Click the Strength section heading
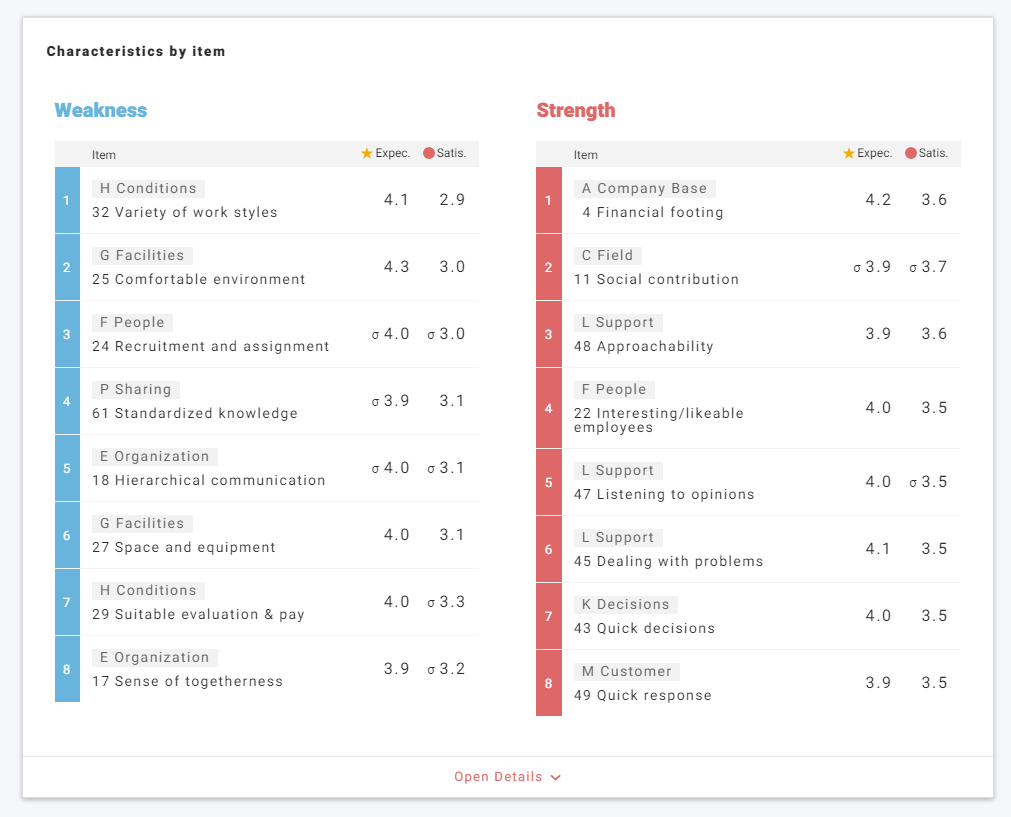Screen dimensions: 1011x817 576,111
